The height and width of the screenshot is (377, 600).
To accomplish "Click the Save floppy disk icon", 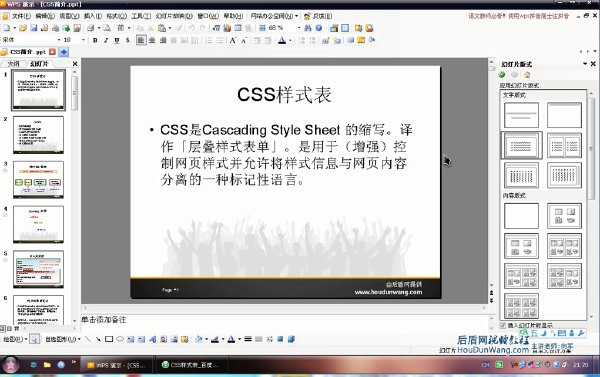I will 34,28.
